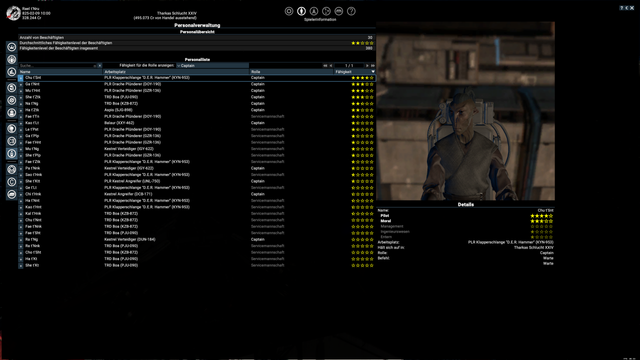Click the back arrow at top right
Screen dimensions: 640x360
(x=627, y=8)
